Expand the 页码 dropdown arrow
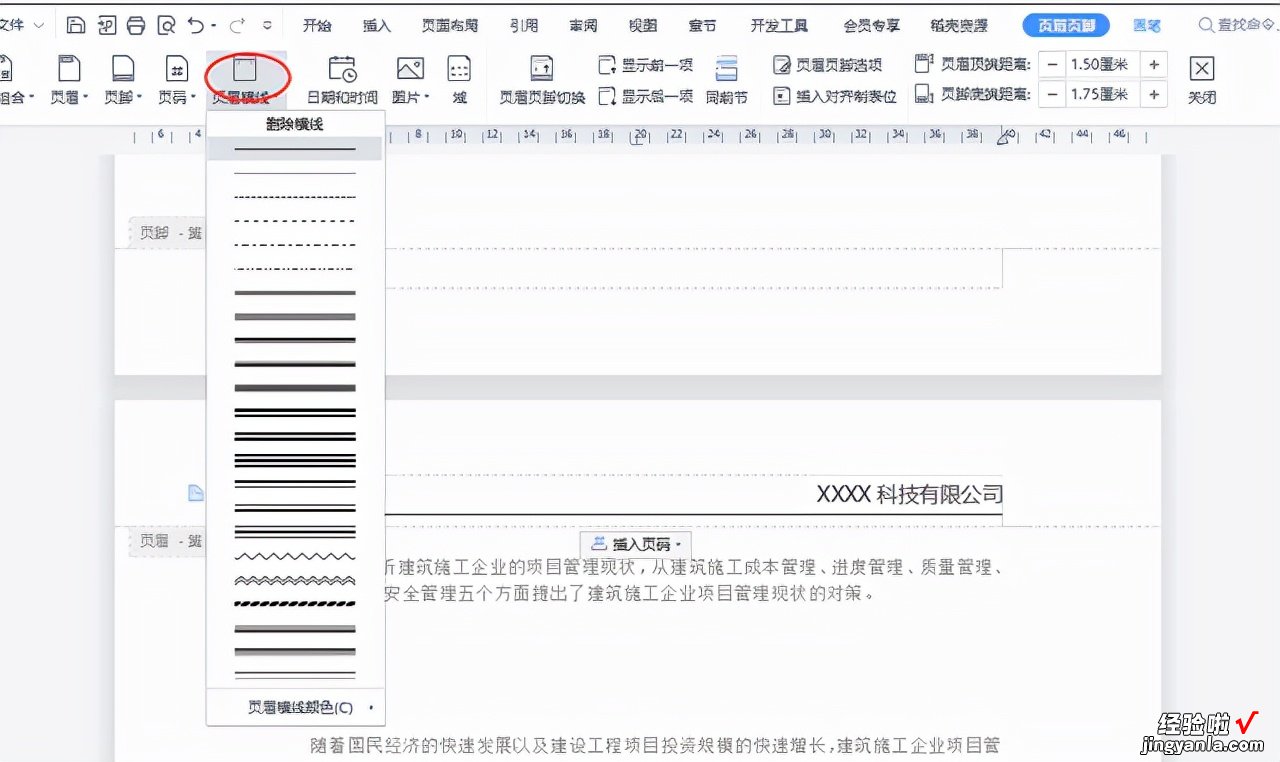The width and height of the screenshot is (1280, 762). 194,98
